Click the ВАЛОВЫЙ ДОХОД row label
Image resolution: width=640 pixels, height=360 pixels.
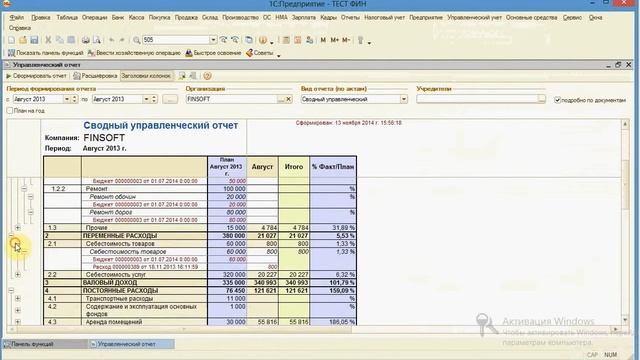point(110,282)
